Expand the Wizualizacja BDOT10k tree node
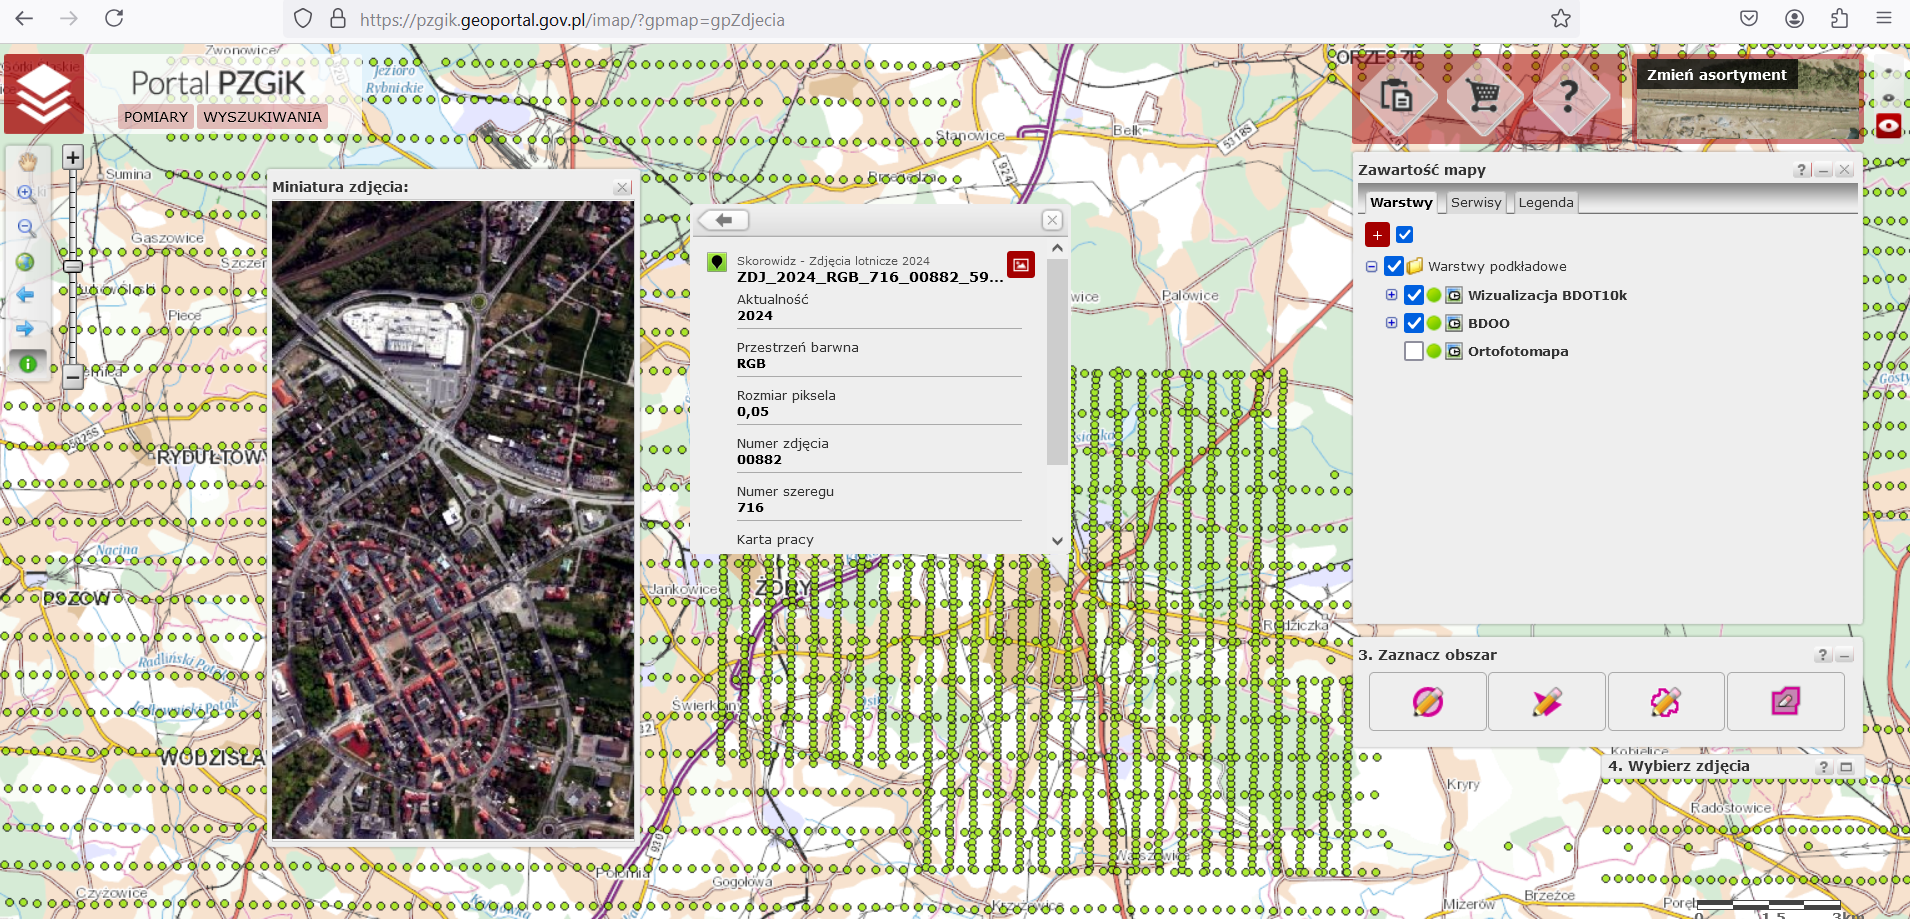Viewport: 1910px width, 919px height. (x=1391, y=295)
